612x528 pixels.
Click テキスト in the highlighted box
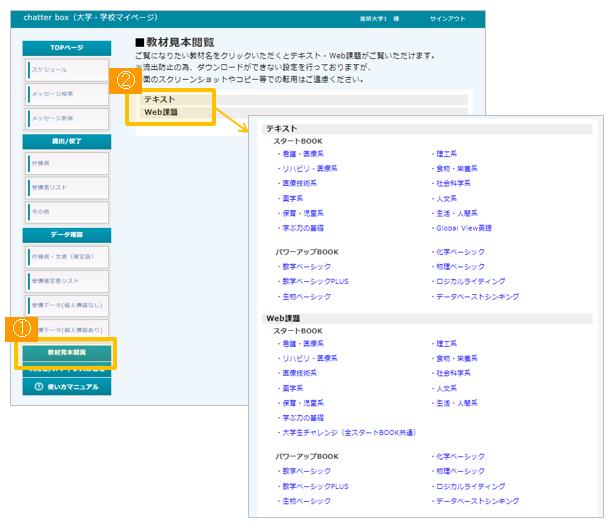coord(160,100)
